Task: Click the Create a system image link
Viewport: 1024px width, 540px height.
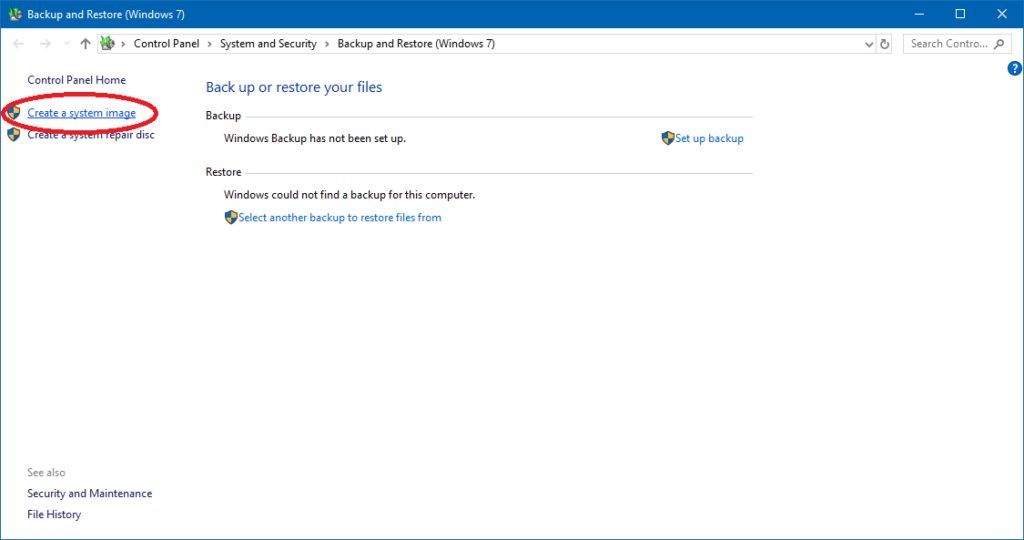Action: [81, 113]
